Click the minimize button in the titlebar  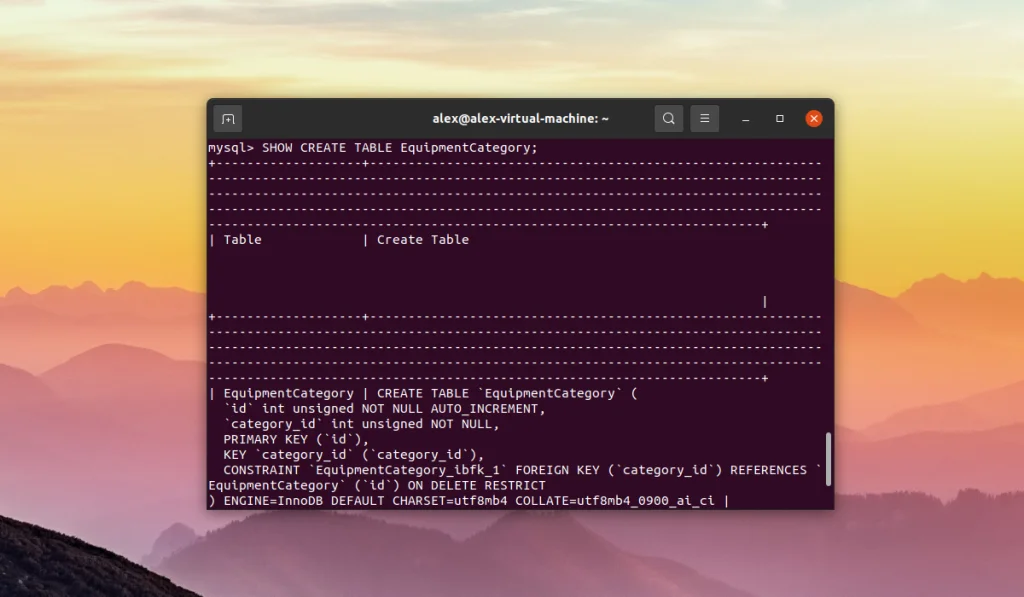click(745, 118)
